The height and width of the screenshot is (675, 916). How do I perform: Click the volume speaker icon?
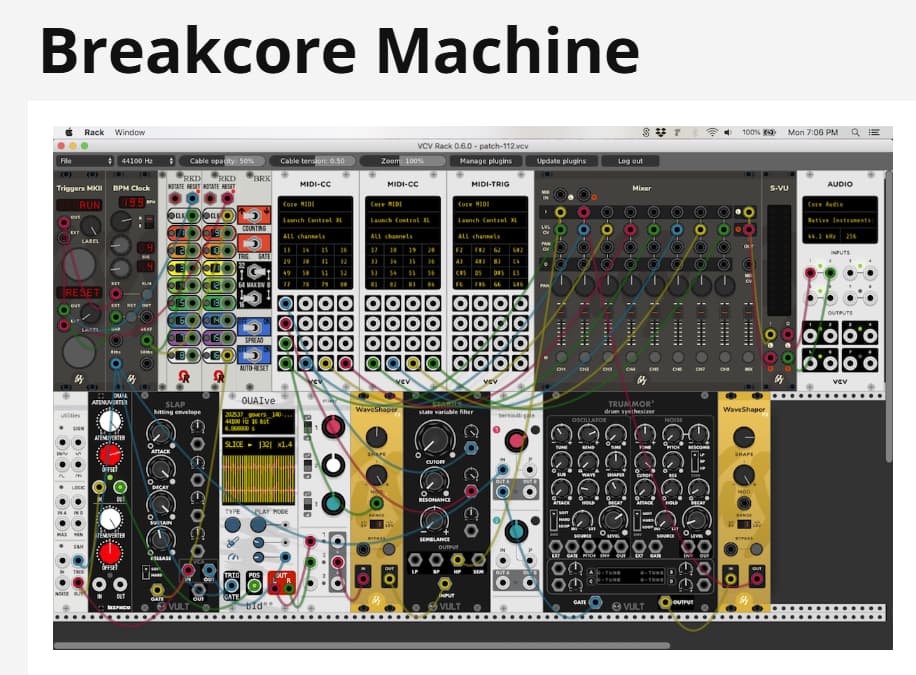pyautogui.click(x=728, y=132)
